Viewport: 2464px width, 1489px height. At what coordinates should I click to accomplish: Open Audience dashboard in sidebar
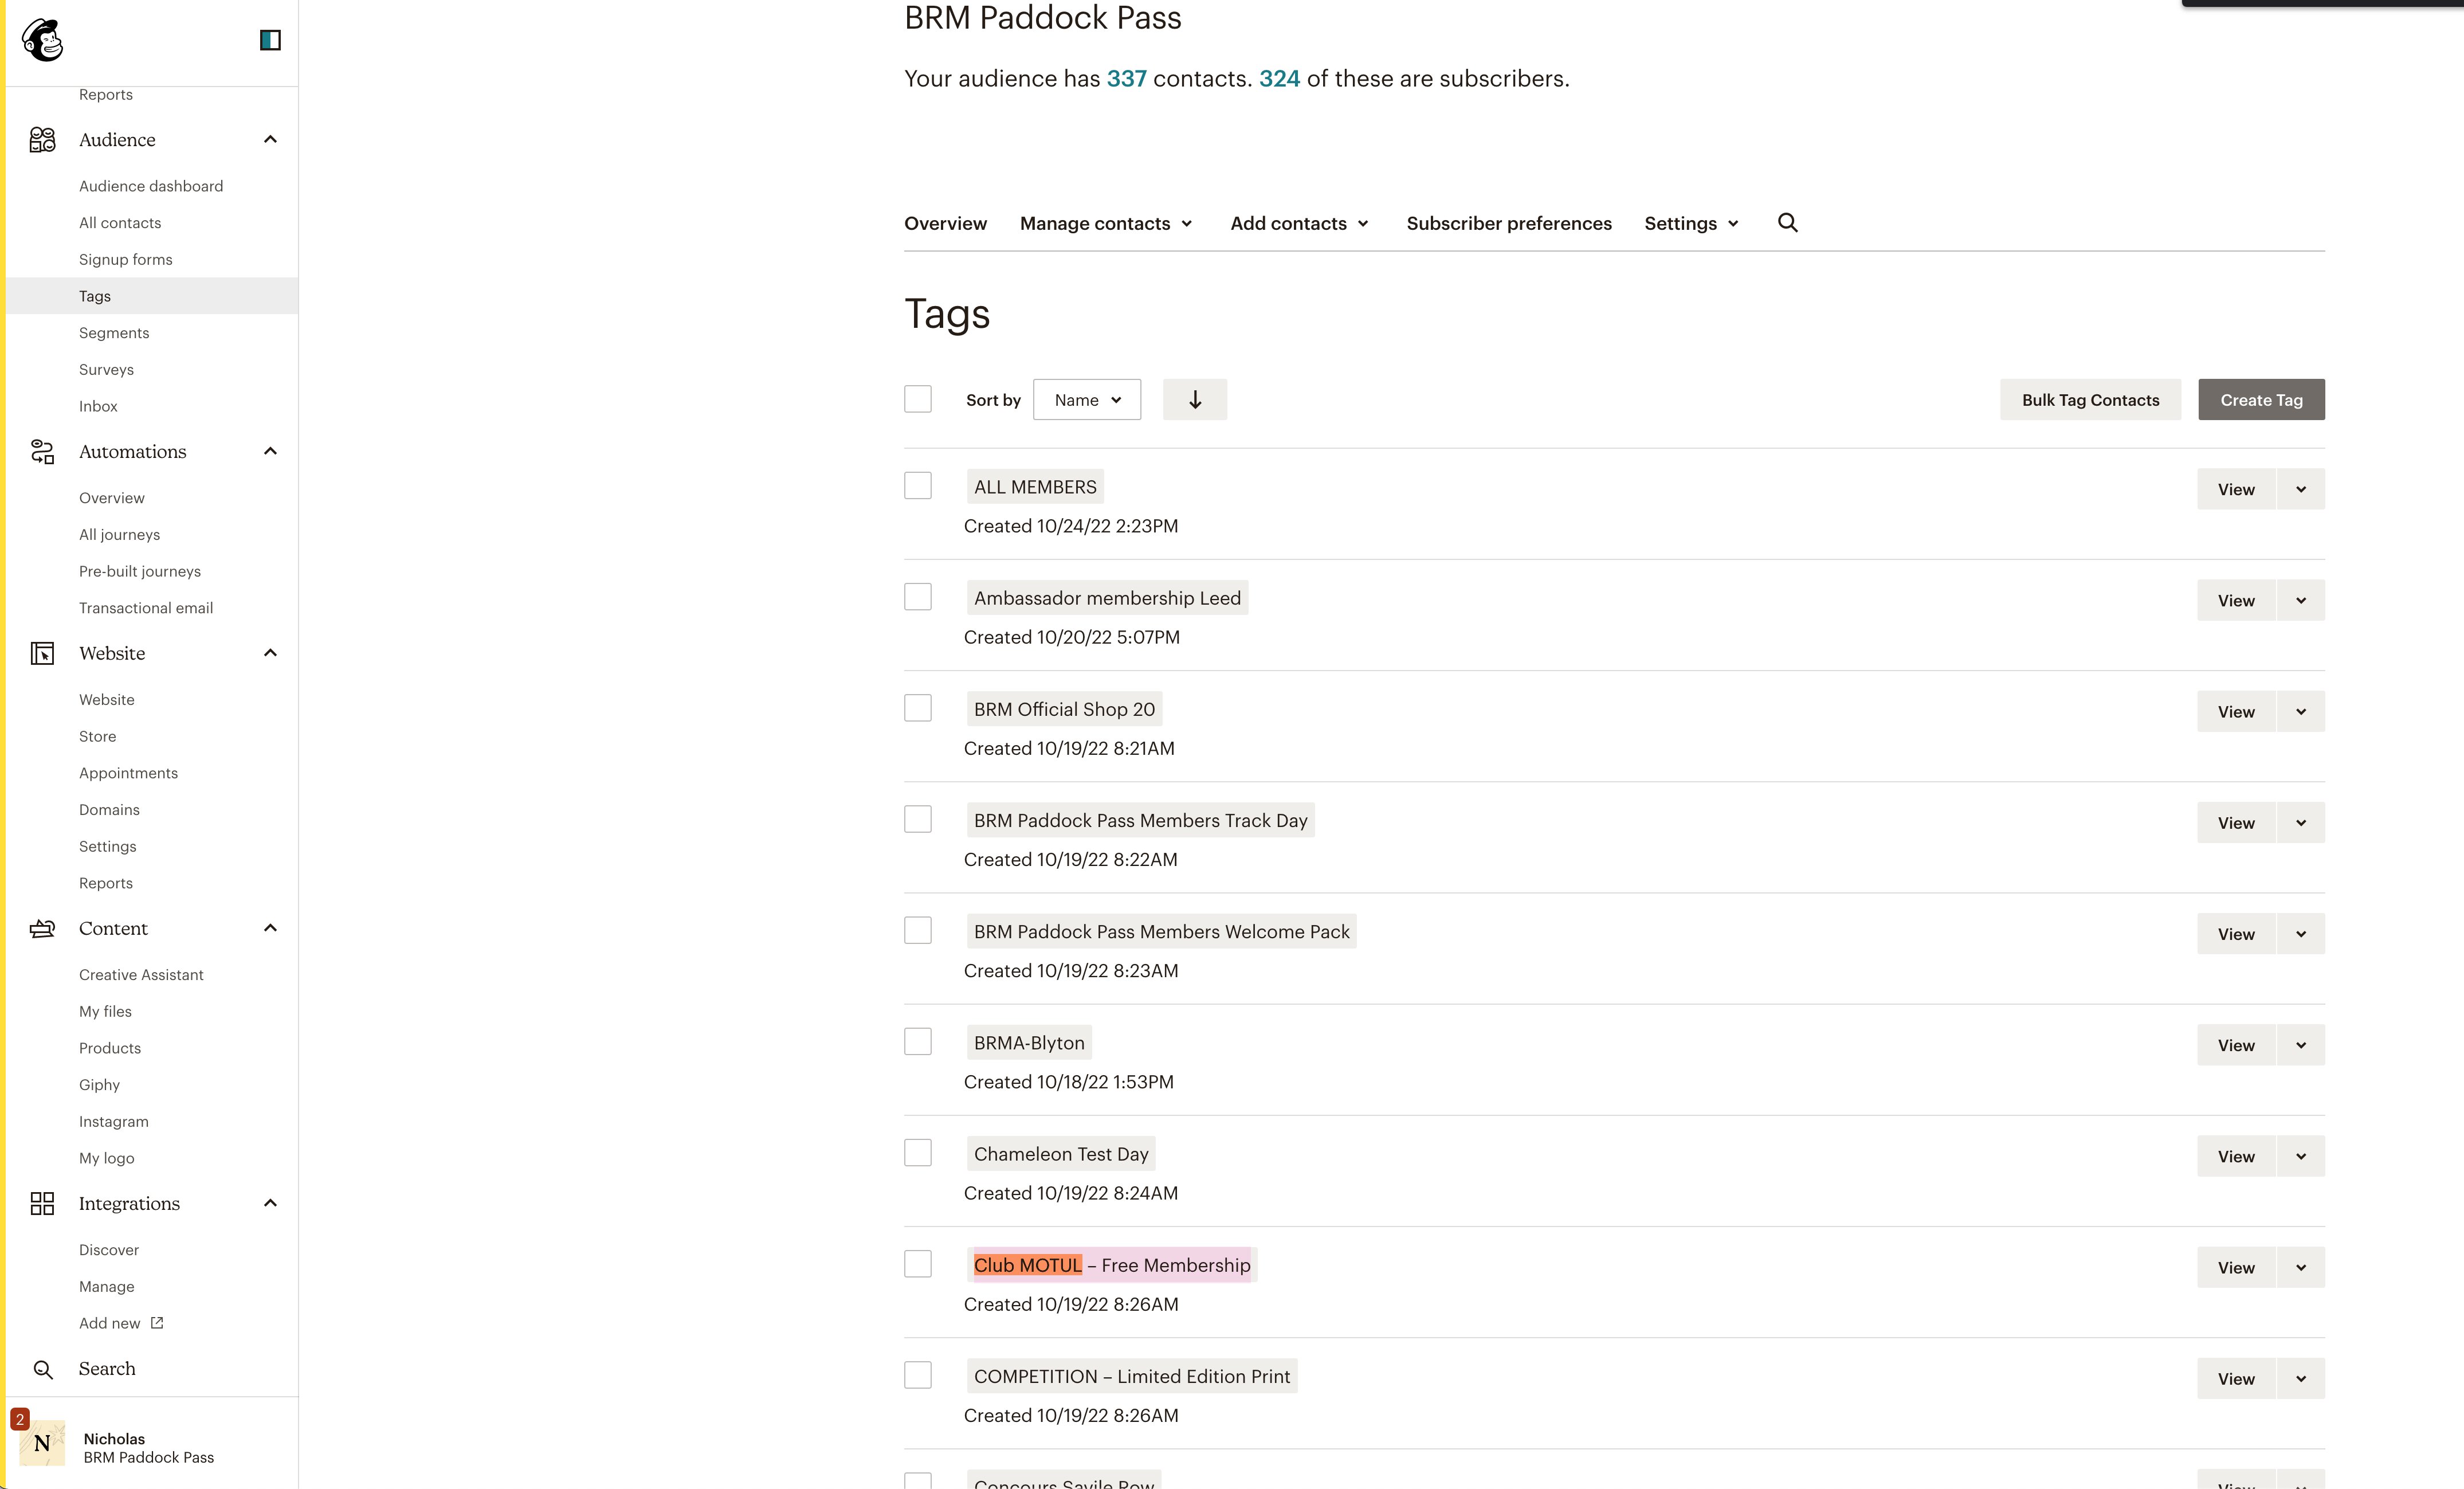coord(151,186)
